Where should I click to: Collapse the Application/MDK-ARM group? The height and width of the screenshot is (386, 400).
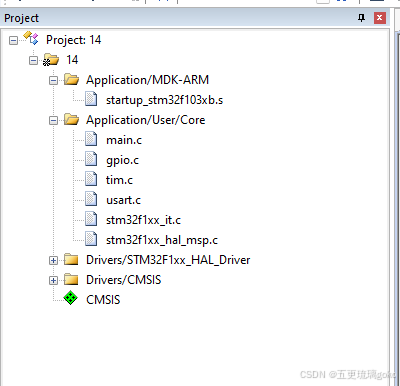[x=53, y=81]
